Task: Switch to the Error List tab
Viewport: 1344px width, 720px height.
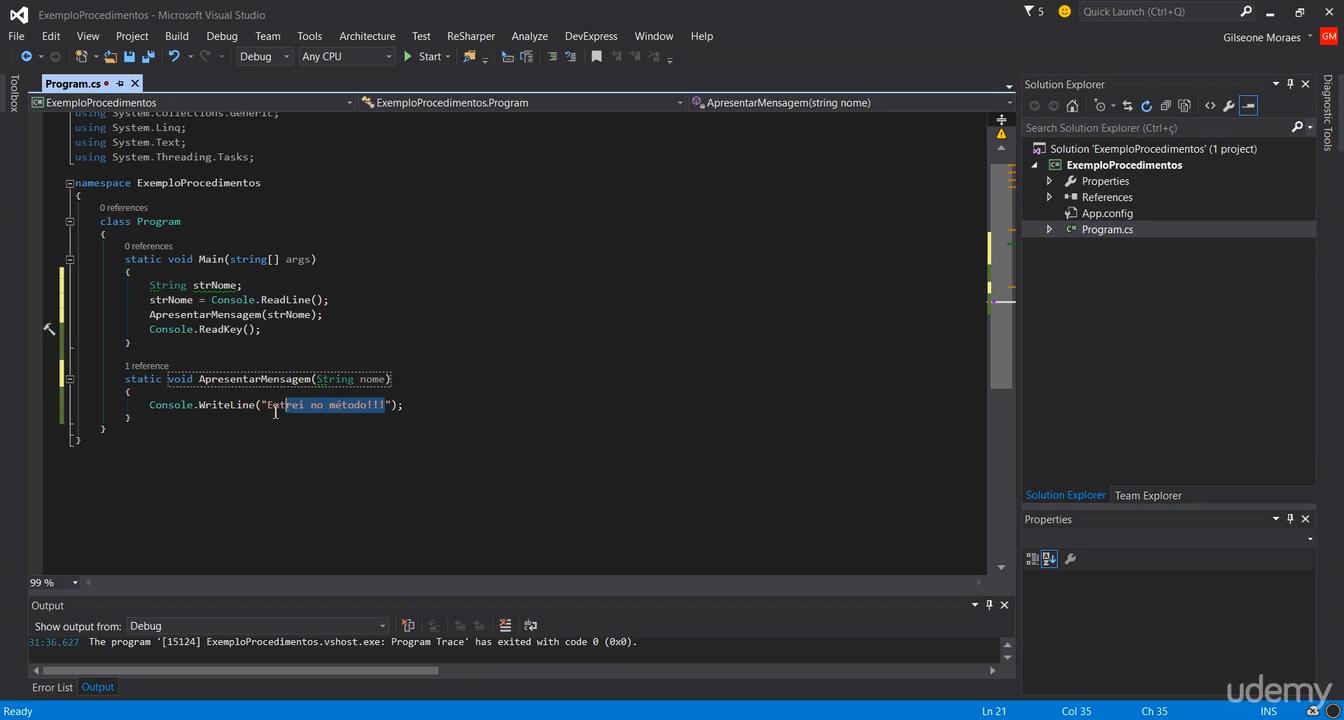Action: coord(52,687)
